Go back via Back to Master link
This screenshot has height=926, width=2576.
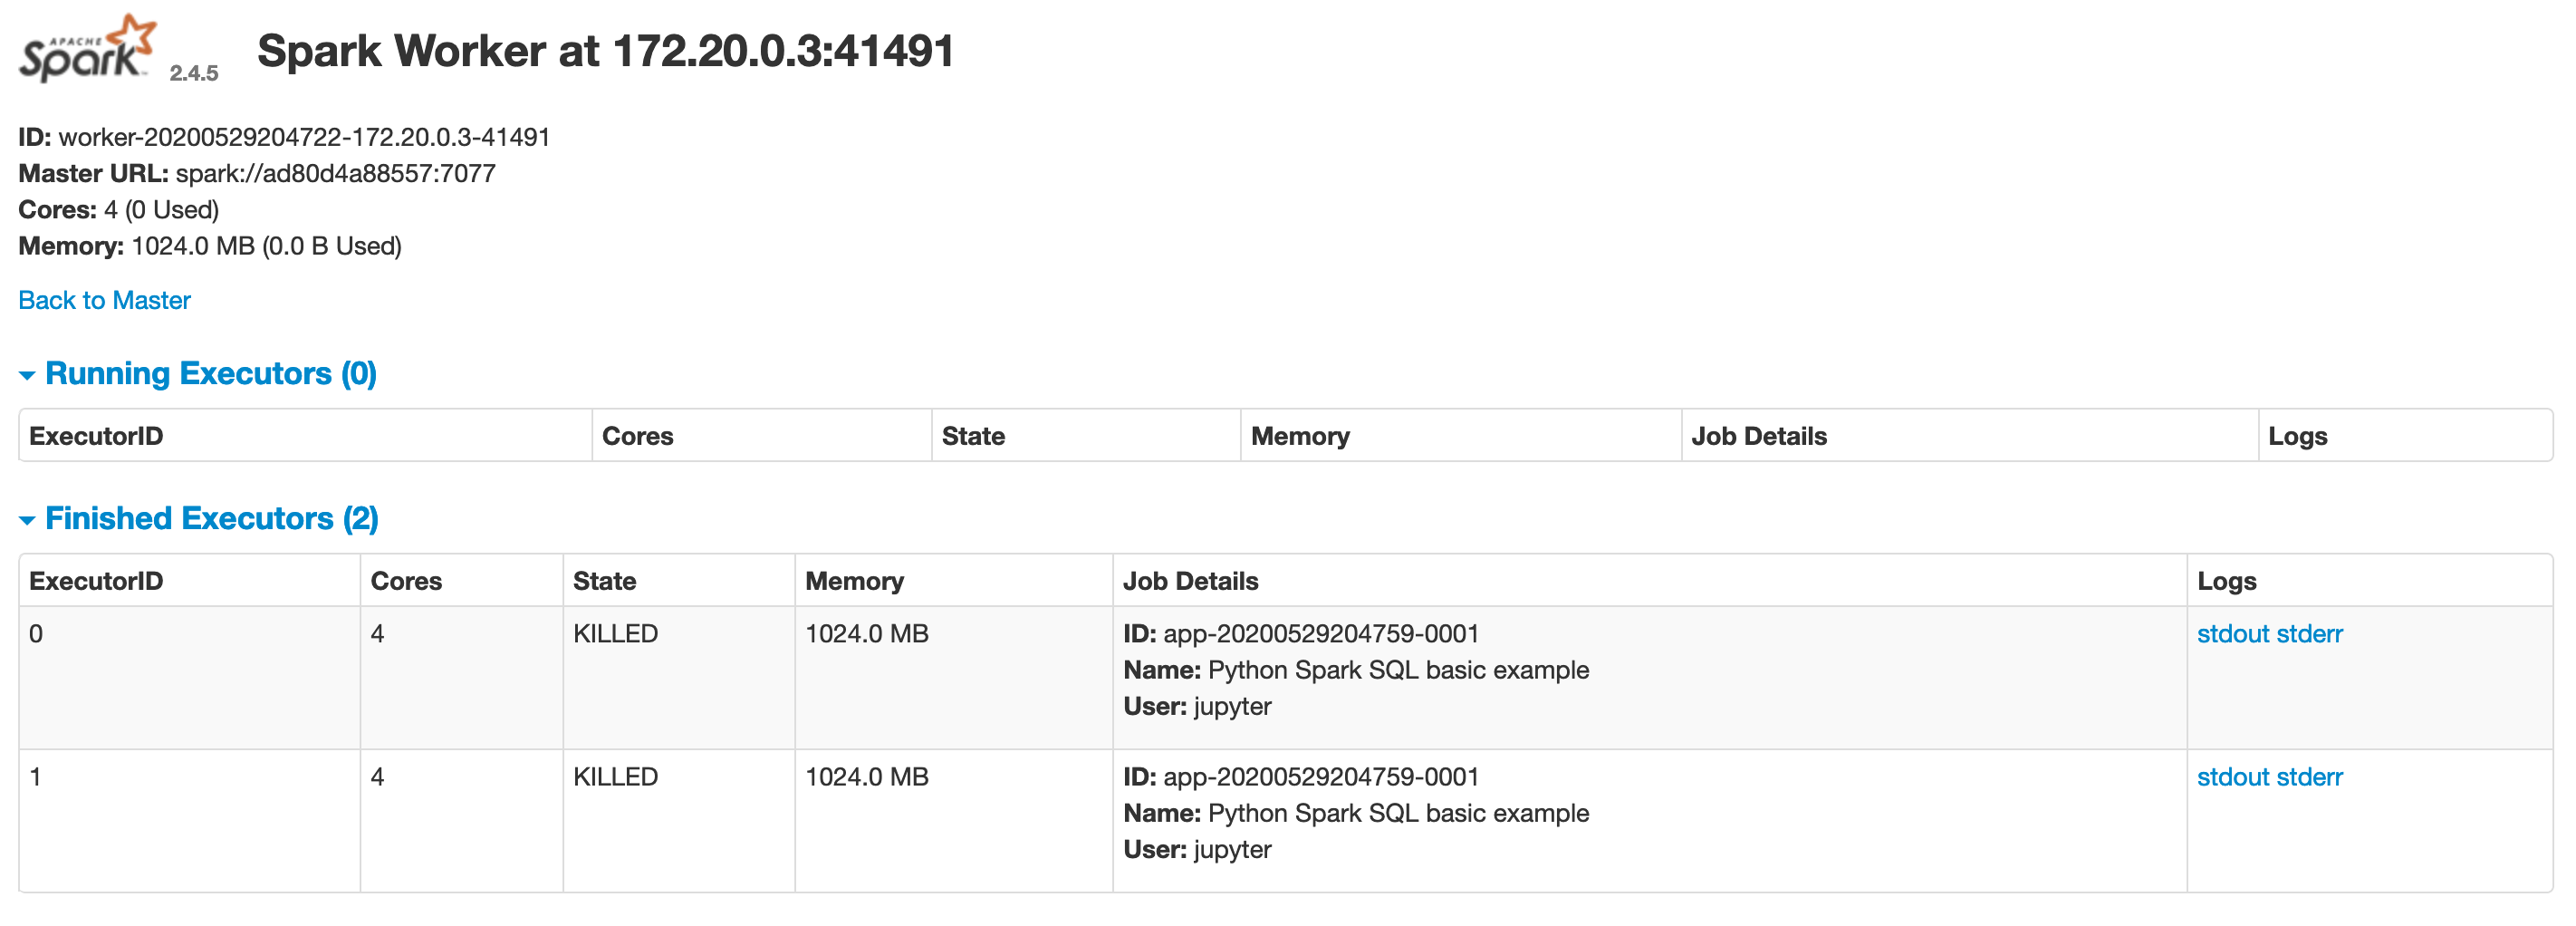point(104,300)
